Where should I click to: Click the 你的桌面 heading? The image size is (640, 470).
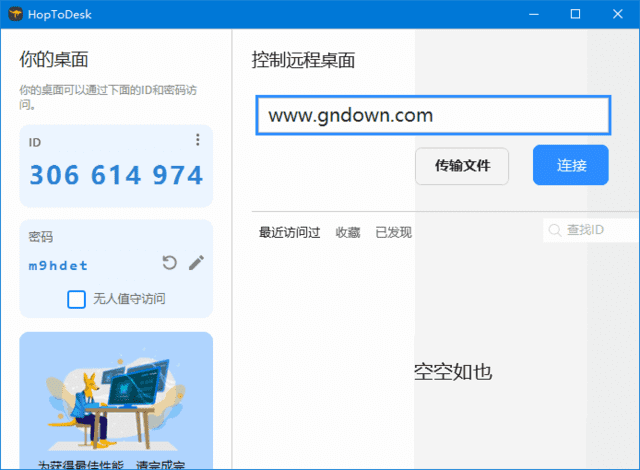pos(54,60)
